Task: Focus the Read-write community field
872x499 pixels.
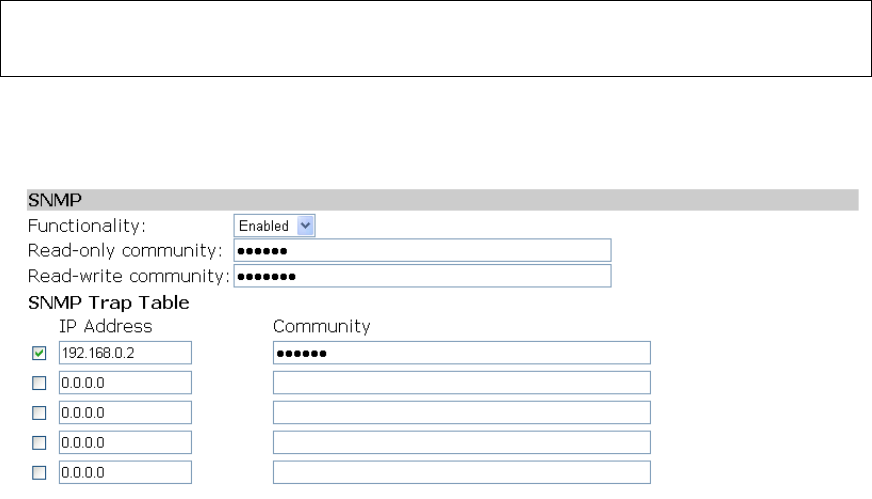Action: click(422, 276)
